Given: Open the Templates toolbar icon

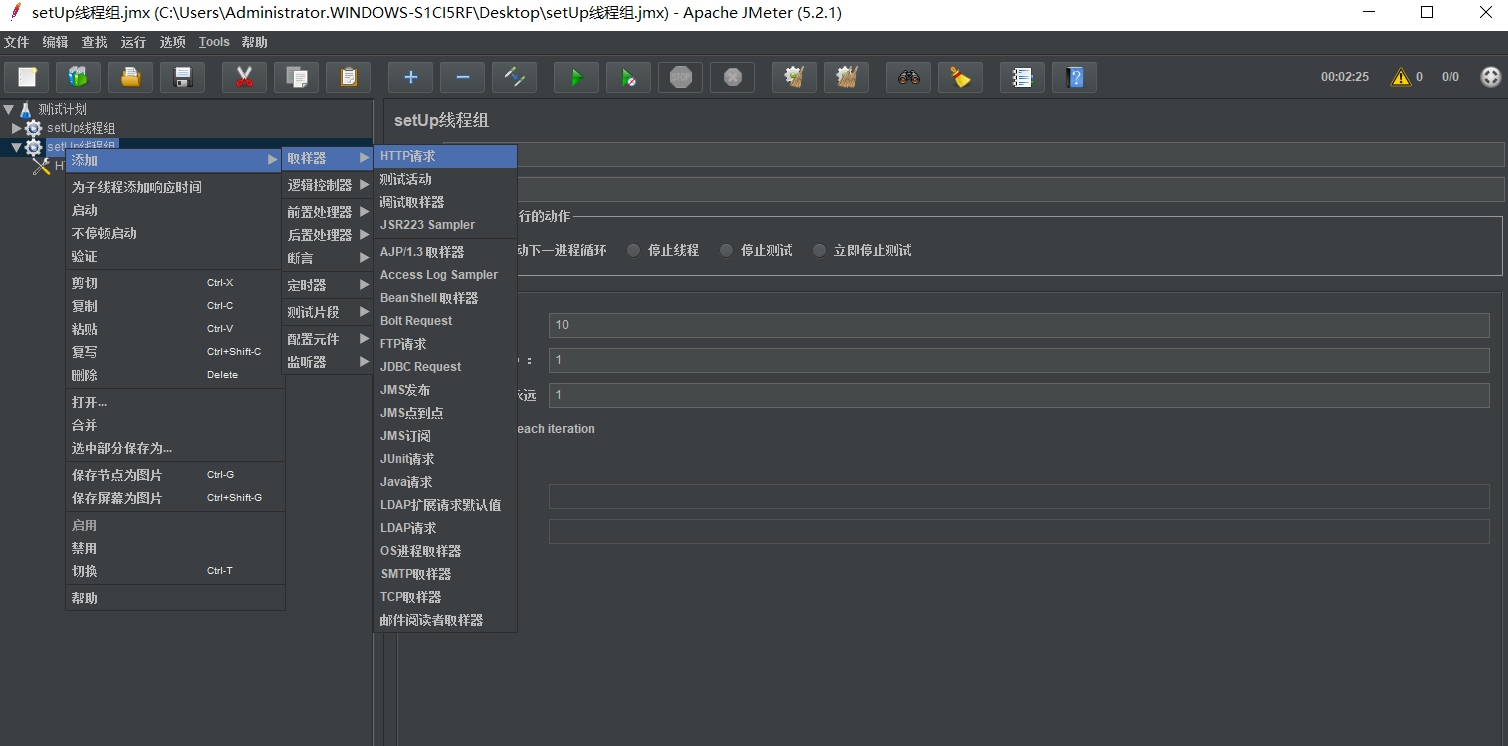Looking at the screenshot, I should 78,77.
